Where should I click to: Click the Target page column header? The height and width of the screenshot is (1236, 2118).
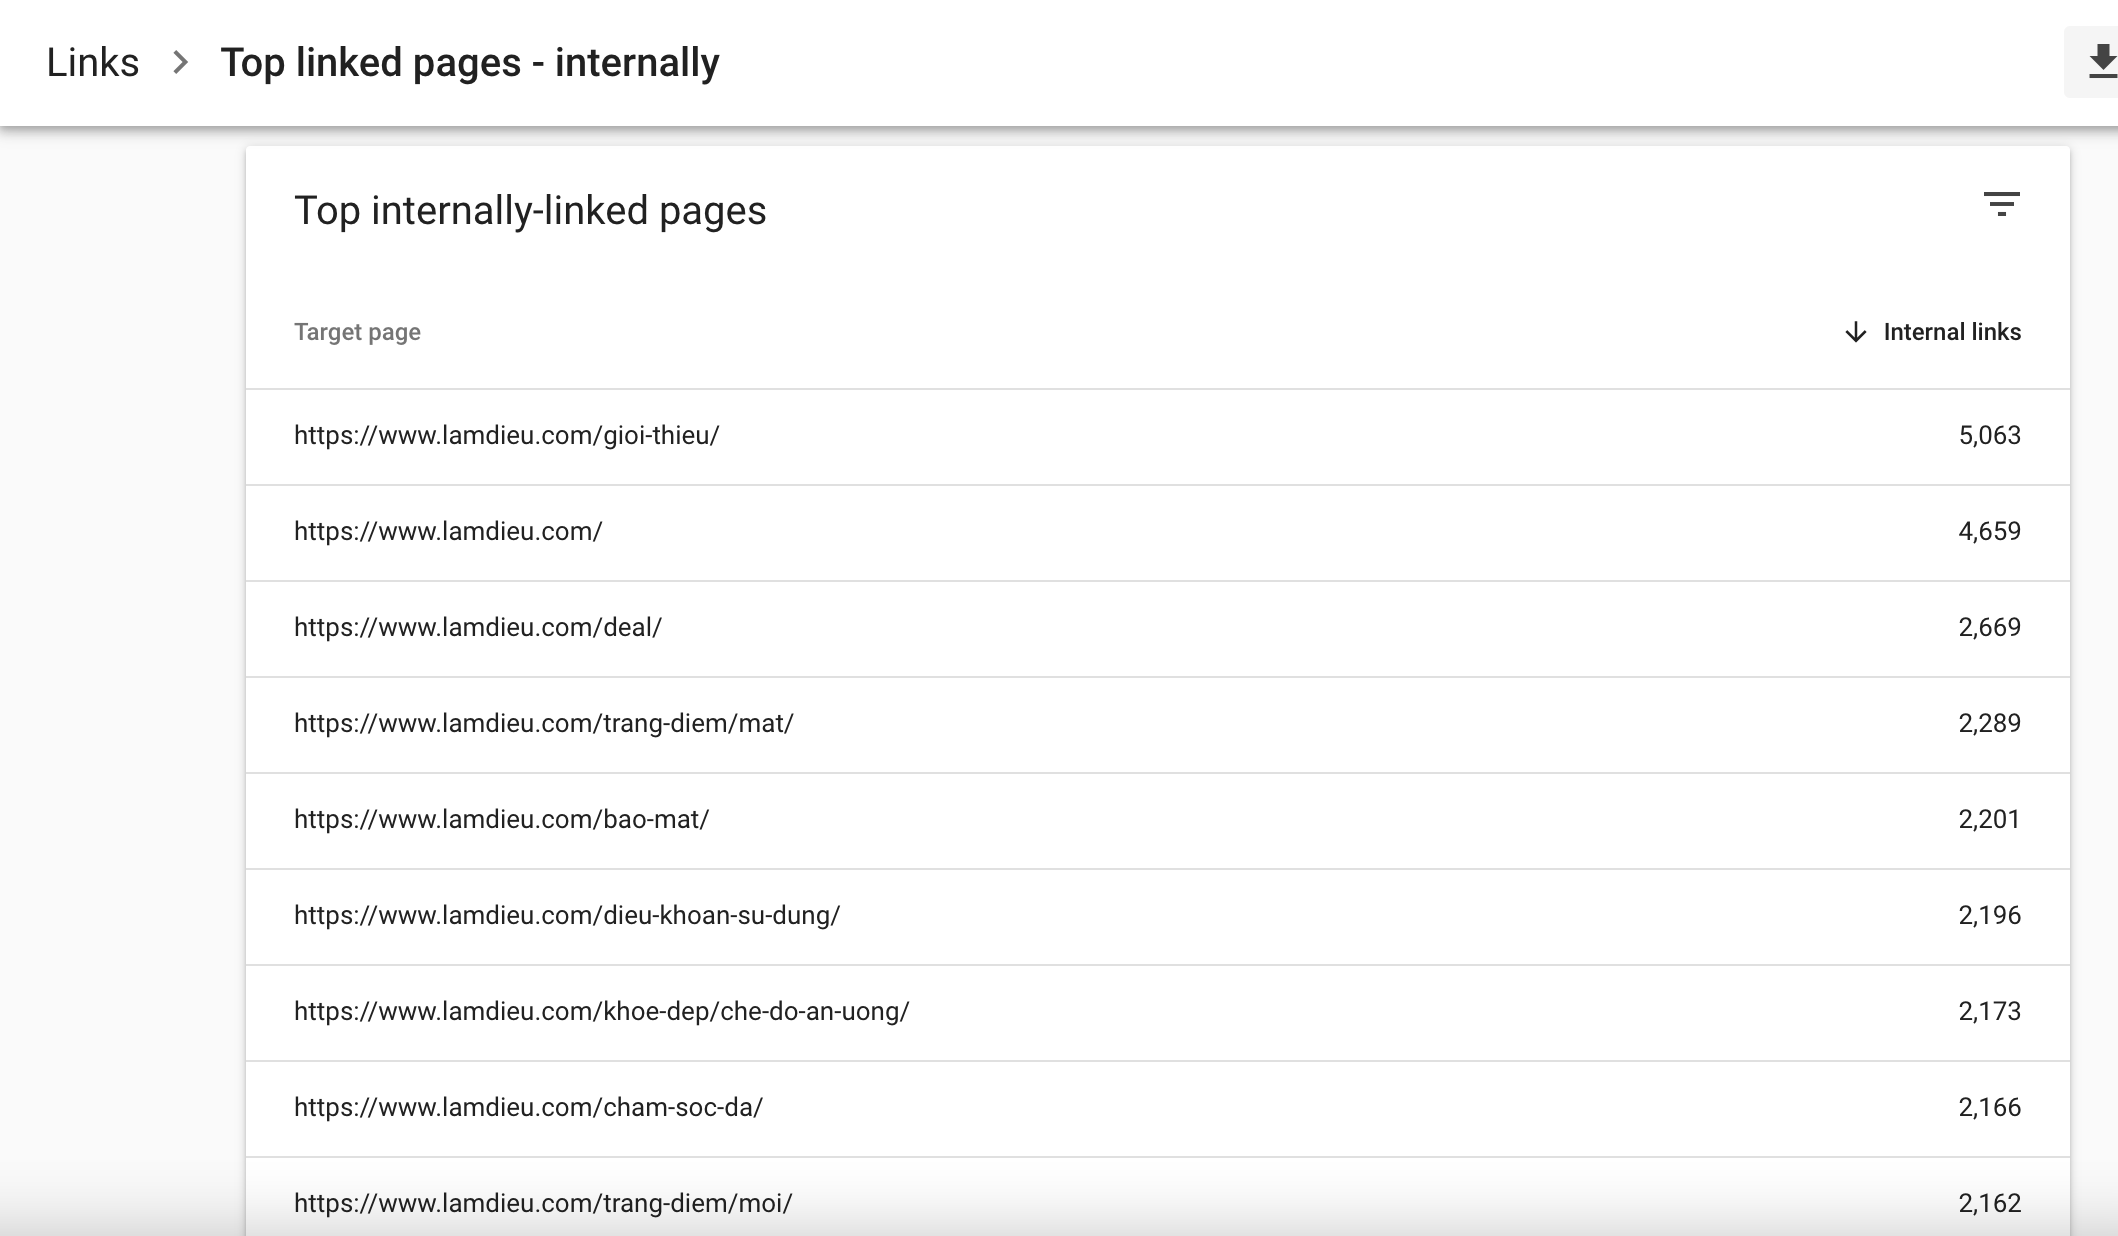point(357,332)
